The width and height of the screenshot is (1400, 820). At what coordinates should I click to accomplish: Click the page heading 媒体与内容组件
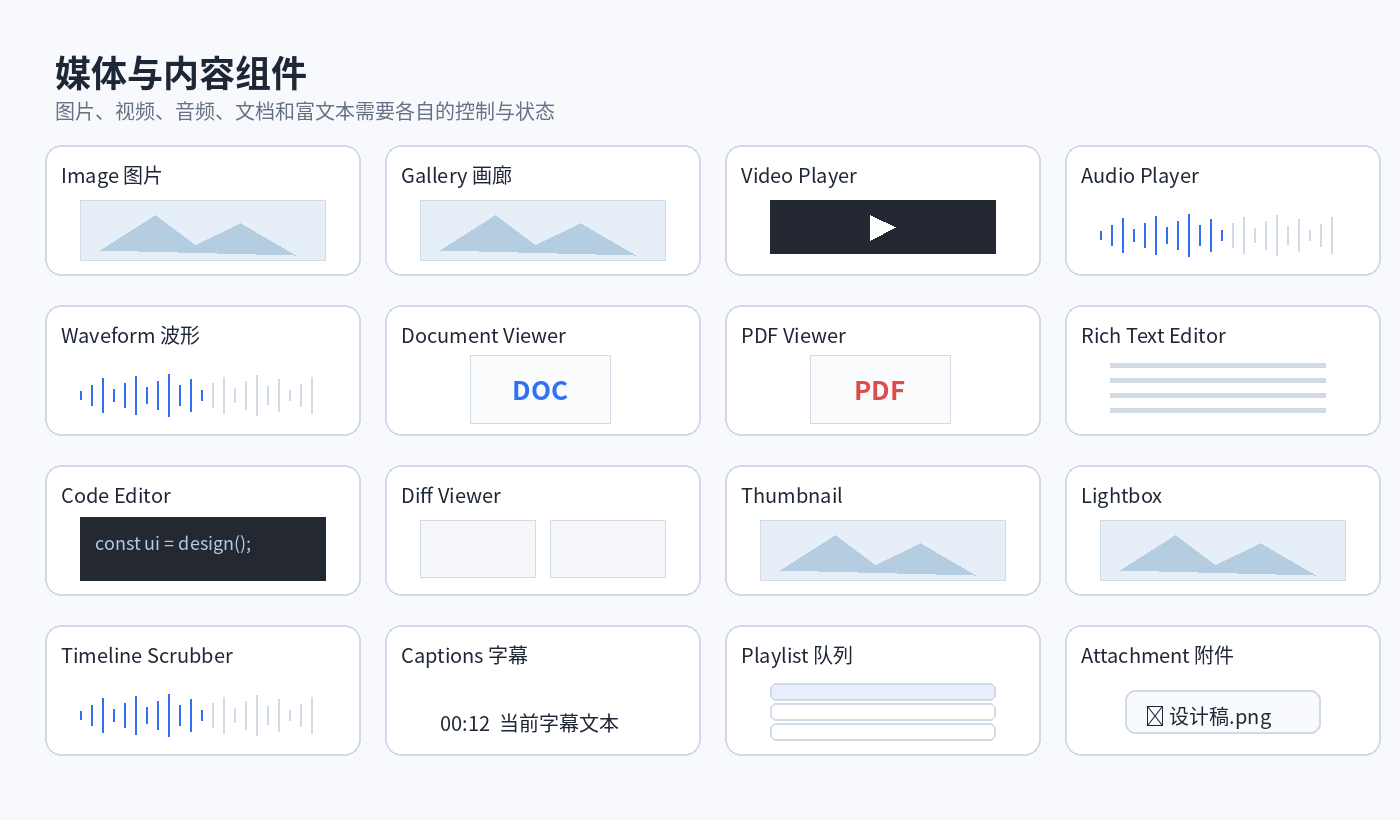(x=181, y=74)
